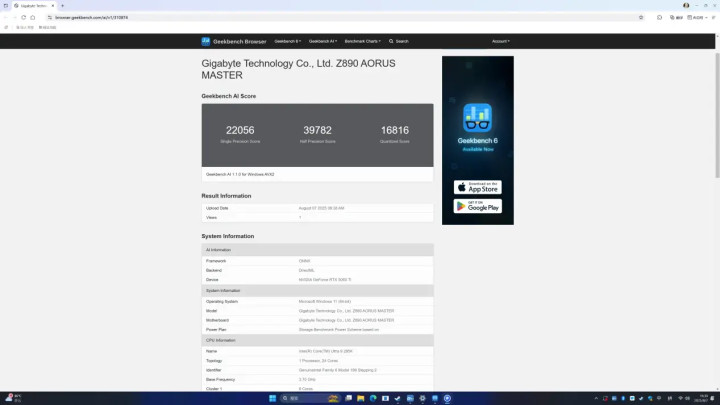Screen dimensions: 720x405
Task: Click the browser forward arrow
Action: pyautogui.click(x=14, y=17)
